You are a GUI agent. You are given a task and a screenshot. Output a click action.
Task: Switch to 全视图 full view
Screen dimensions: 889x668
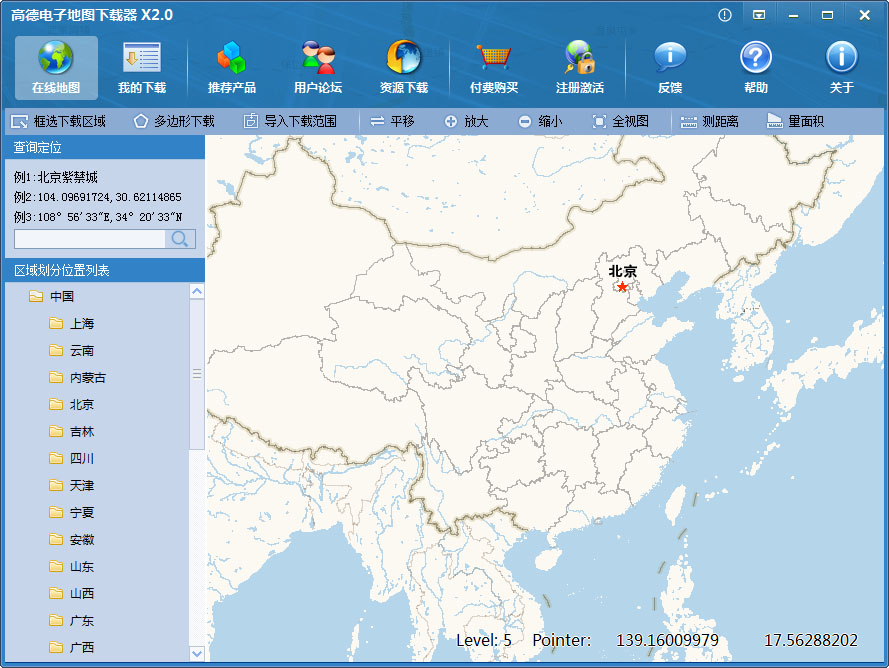tap(620, 121)
